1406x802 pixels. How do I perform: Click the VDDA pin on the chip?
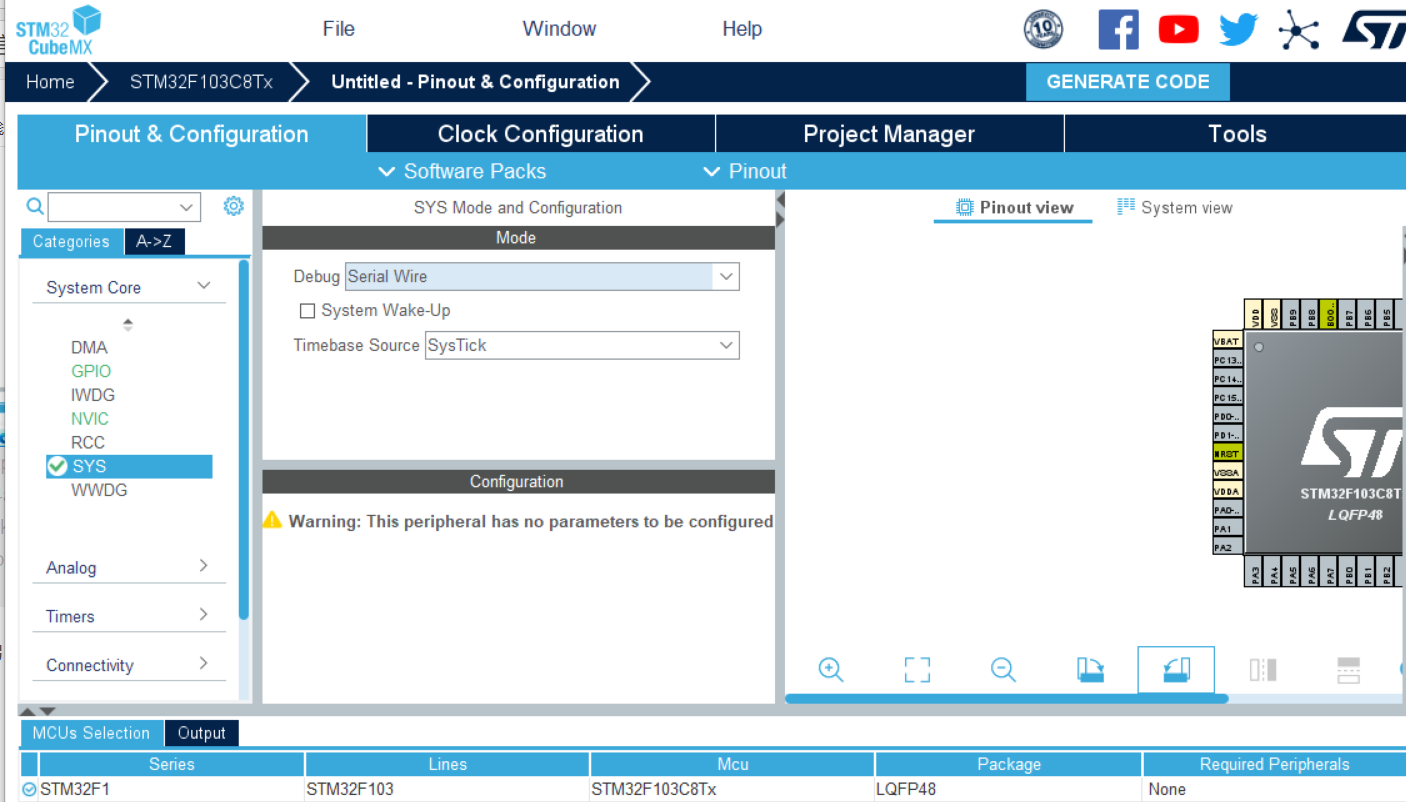pyautogui.click(x=1227, y=491)
